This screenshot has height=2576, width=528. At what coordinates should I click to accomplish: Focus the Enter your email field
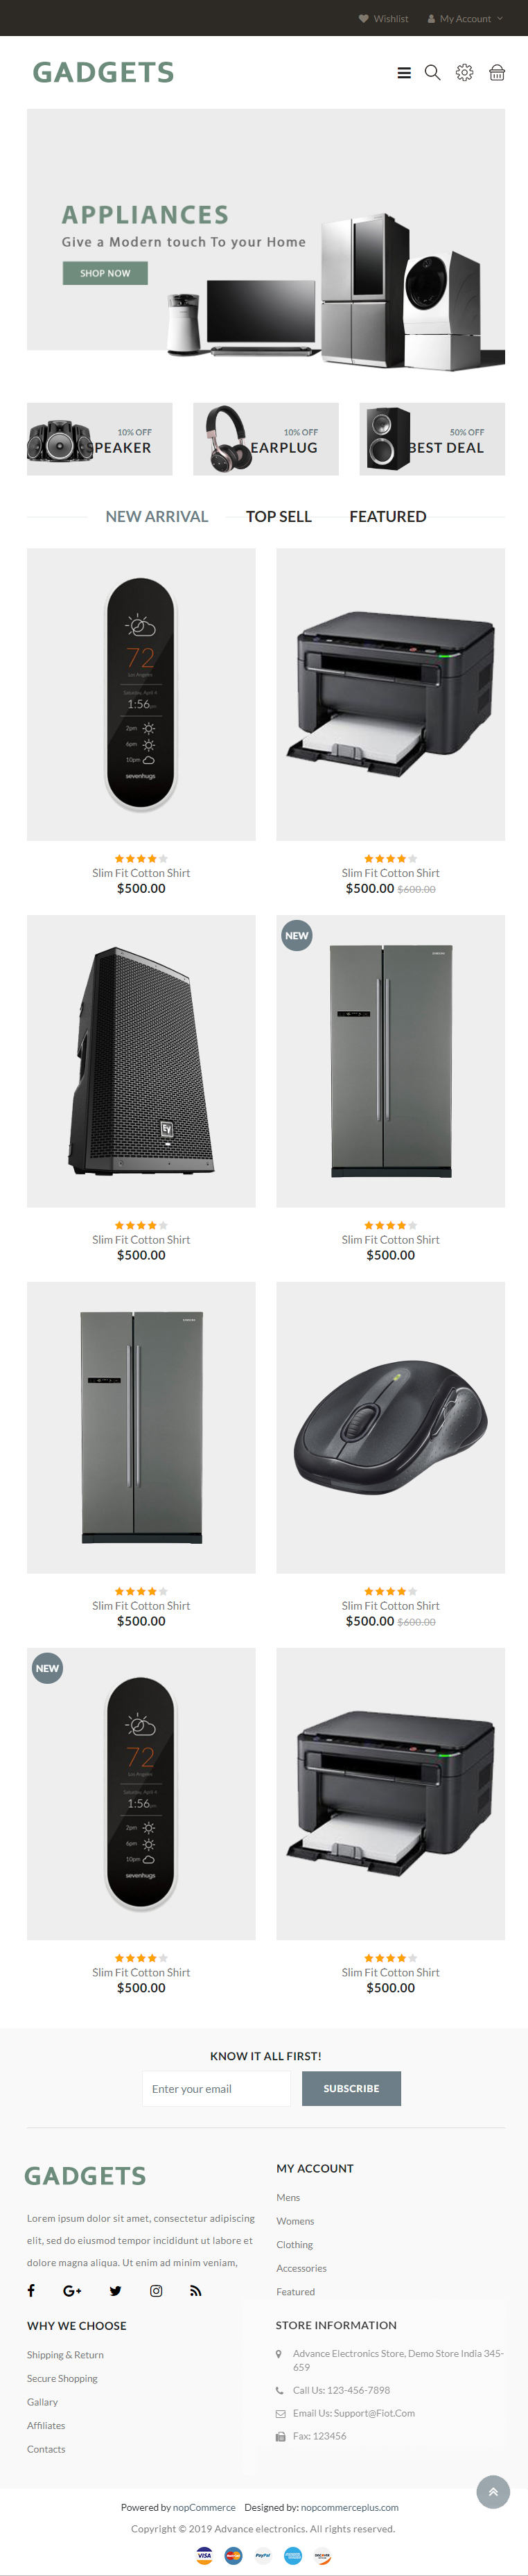[x=216, y=2088]
